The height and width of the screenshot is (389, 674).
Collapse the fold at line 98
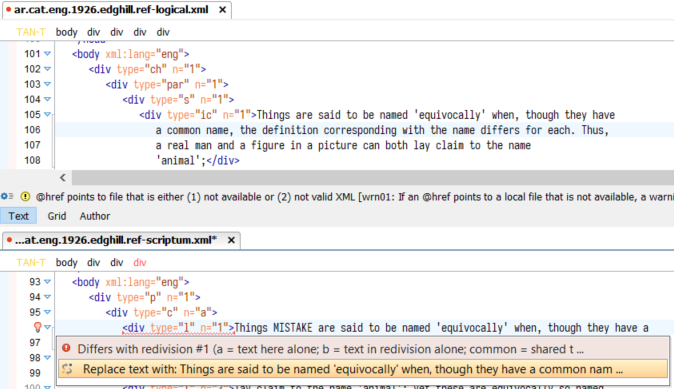[47, 358]
